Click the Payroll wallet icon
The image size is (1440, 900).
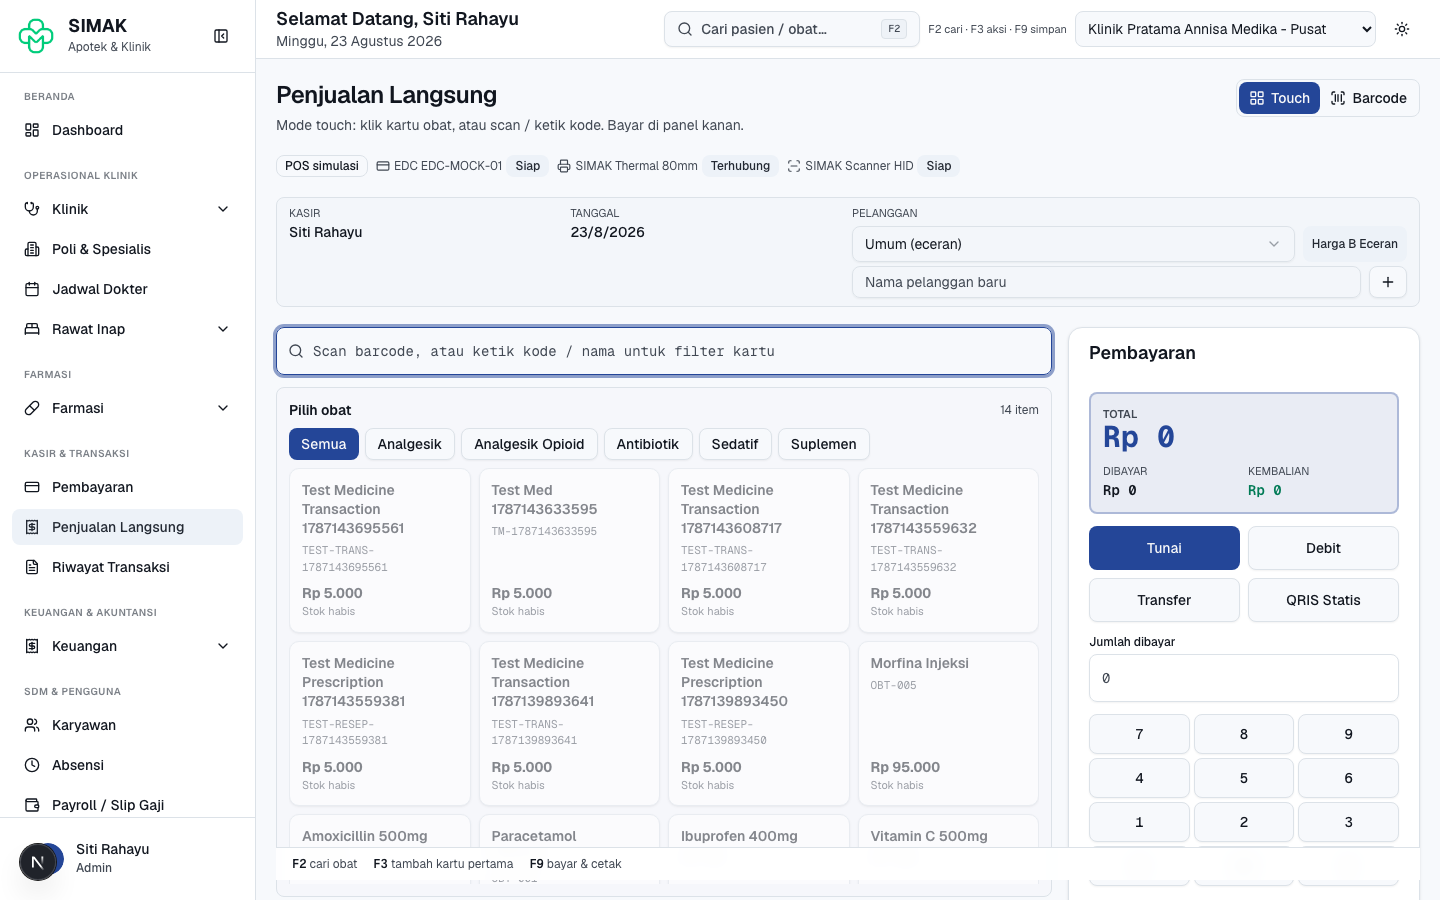(32, 805)
